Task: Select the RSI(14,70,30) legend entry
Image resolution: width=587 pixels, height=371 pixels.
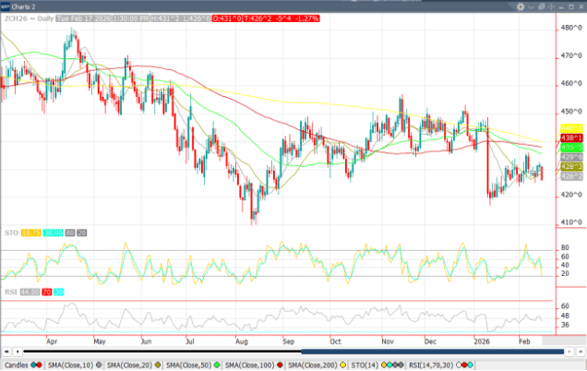Action: coord(441,365)
